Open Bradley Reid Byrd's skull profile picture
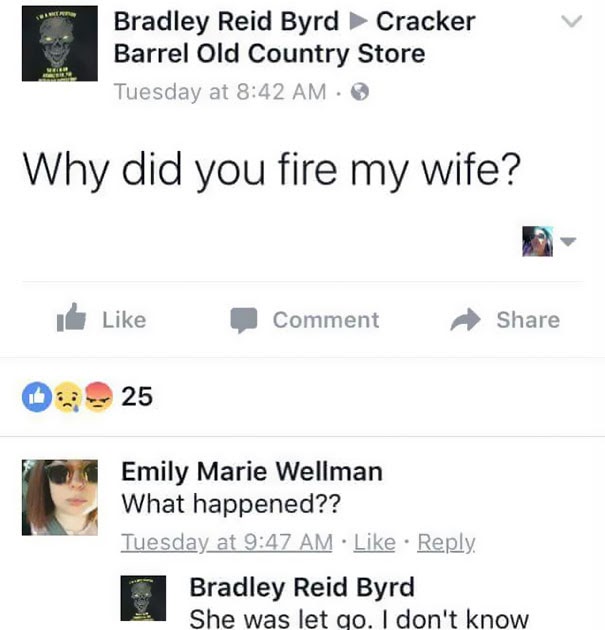The height and width of the screenshot is (630, 605). tap(59, 43)
